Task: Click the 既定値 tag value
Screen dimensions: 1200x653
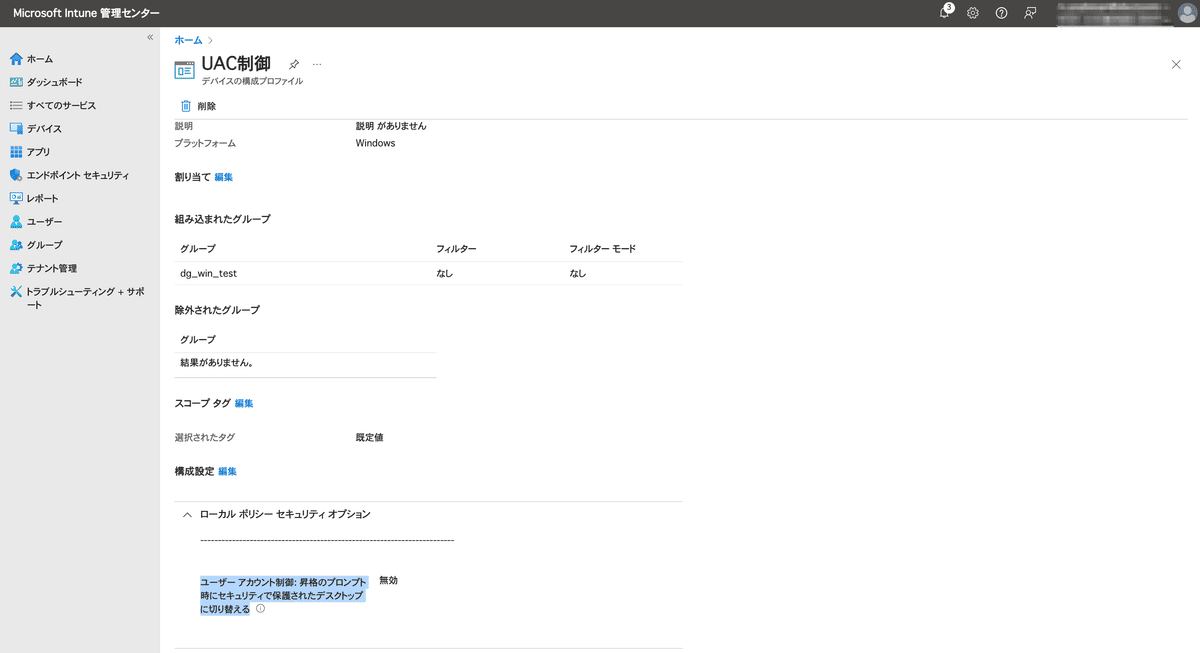Action: (370, 437)
